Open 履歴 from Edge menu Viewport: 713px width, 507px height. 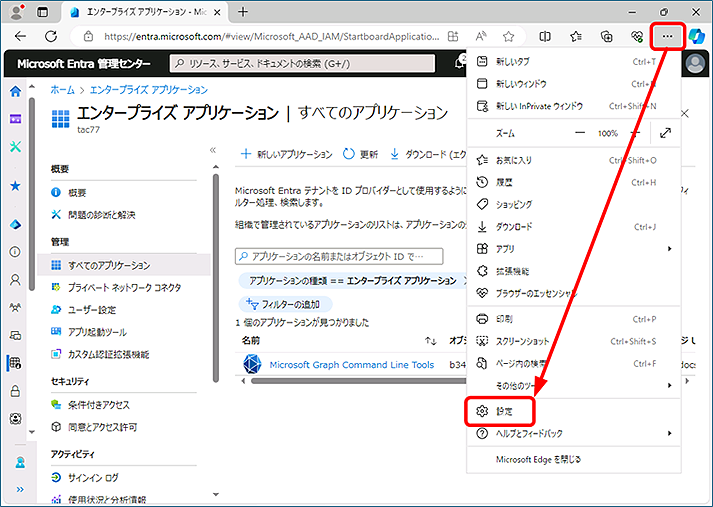(573, 182)
